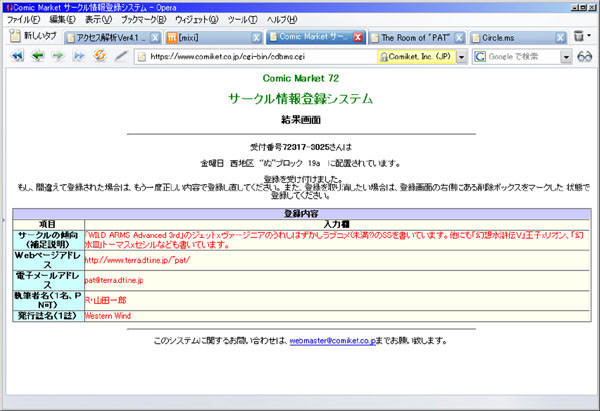Click the Opera logo in title bar
The height and width of the screenshot is (411, 600).
pyautogui.click(x=9, y=7)
